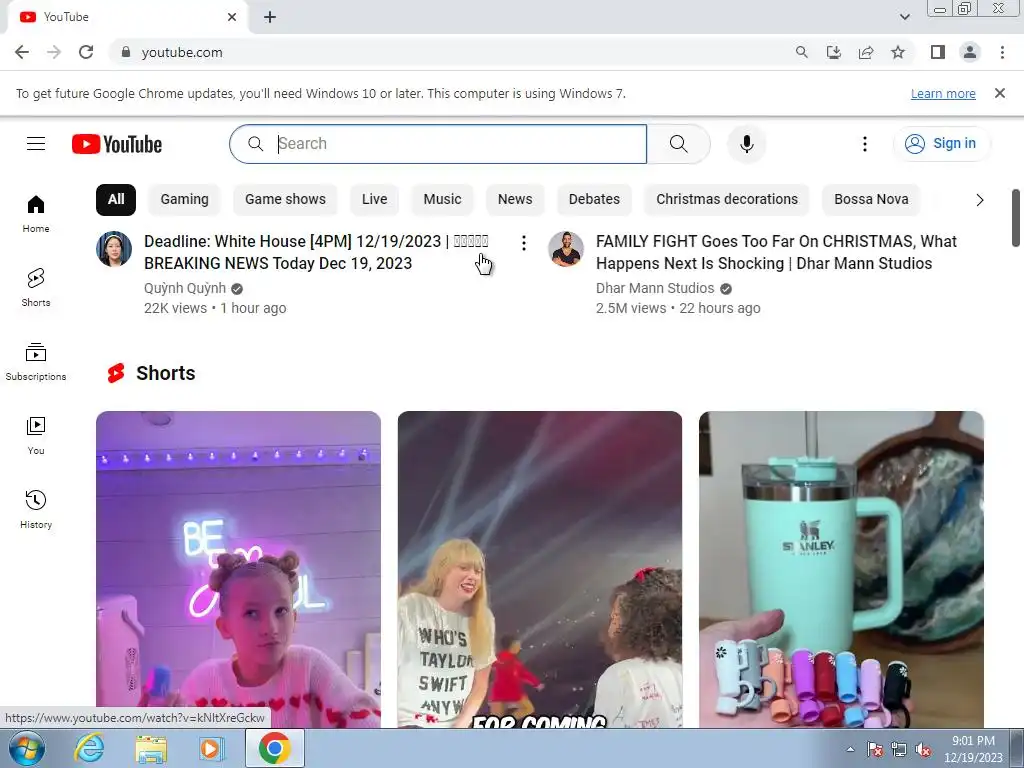
Task: Start voice search with the microphone icon
Action: pos(746,144)
